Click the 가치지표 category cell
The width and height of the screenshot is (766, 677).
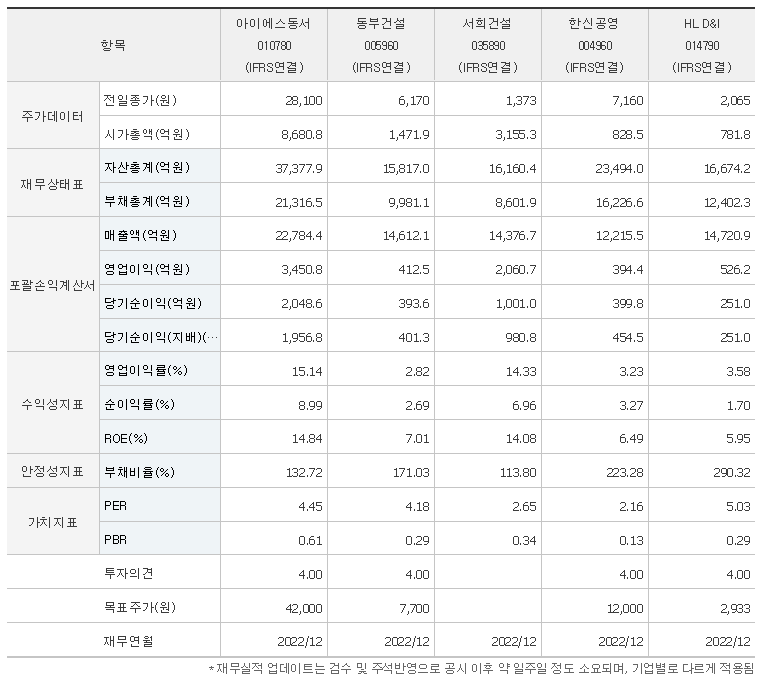[53, 522]
